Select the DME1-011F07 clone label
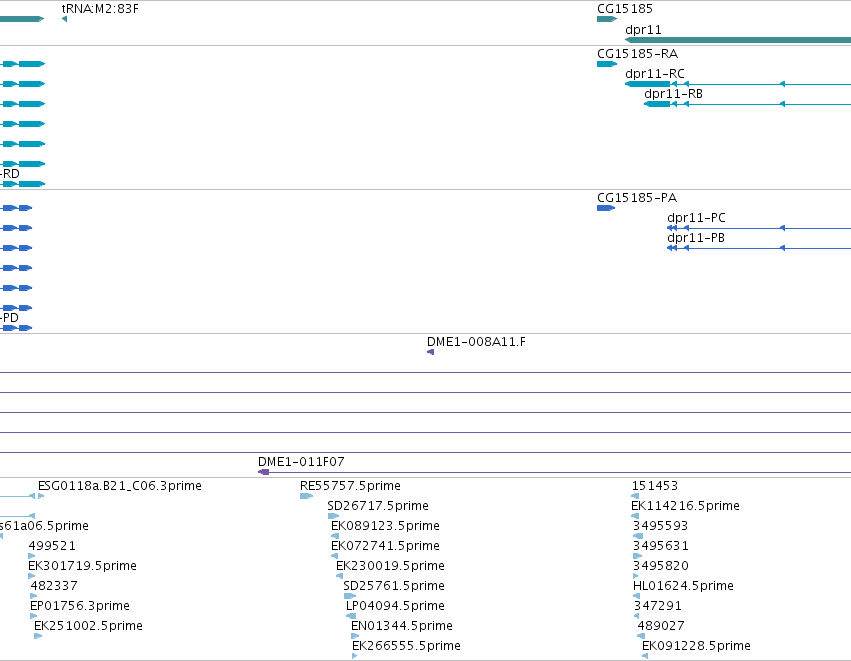 [301, 462]
